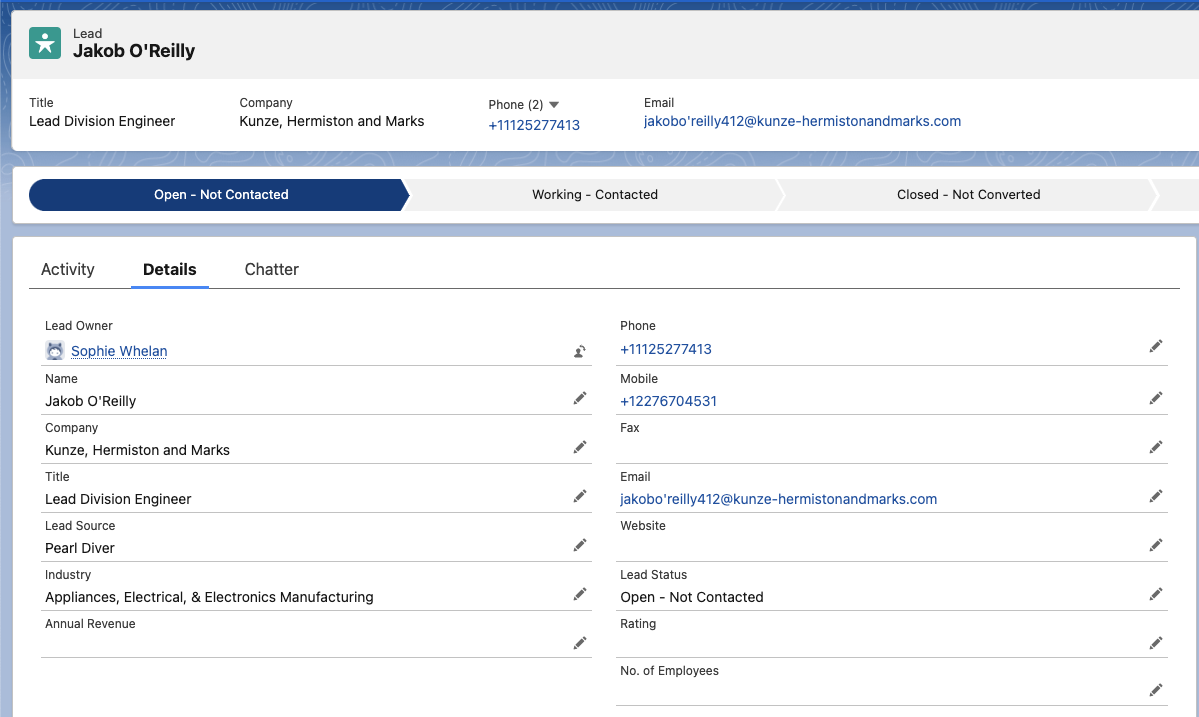
Task: Click the Lead record icon in header
Action: (x=45, y=43)
